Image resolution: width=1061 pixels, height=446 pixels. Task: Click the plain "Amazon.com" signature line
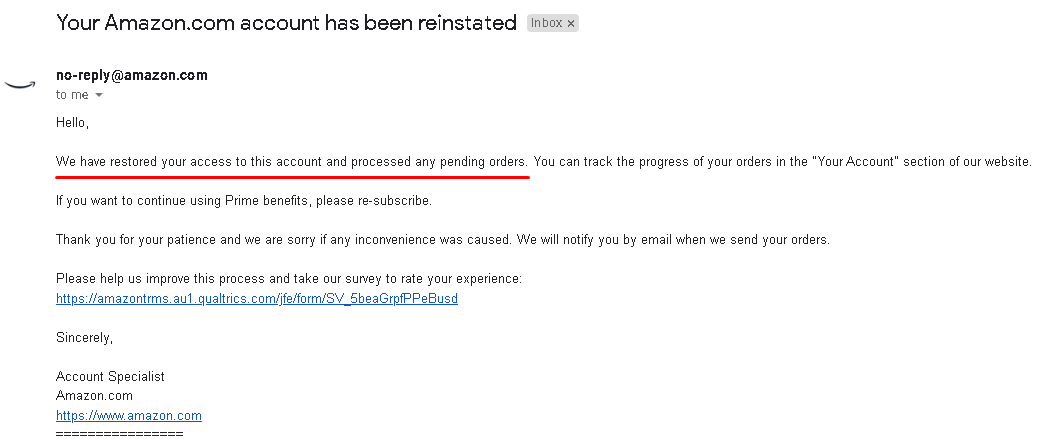[x=94, y=396]
